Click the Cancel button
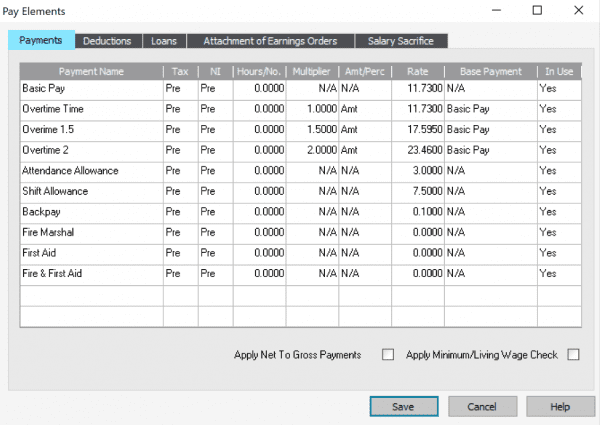 click(x=482, y=406)
